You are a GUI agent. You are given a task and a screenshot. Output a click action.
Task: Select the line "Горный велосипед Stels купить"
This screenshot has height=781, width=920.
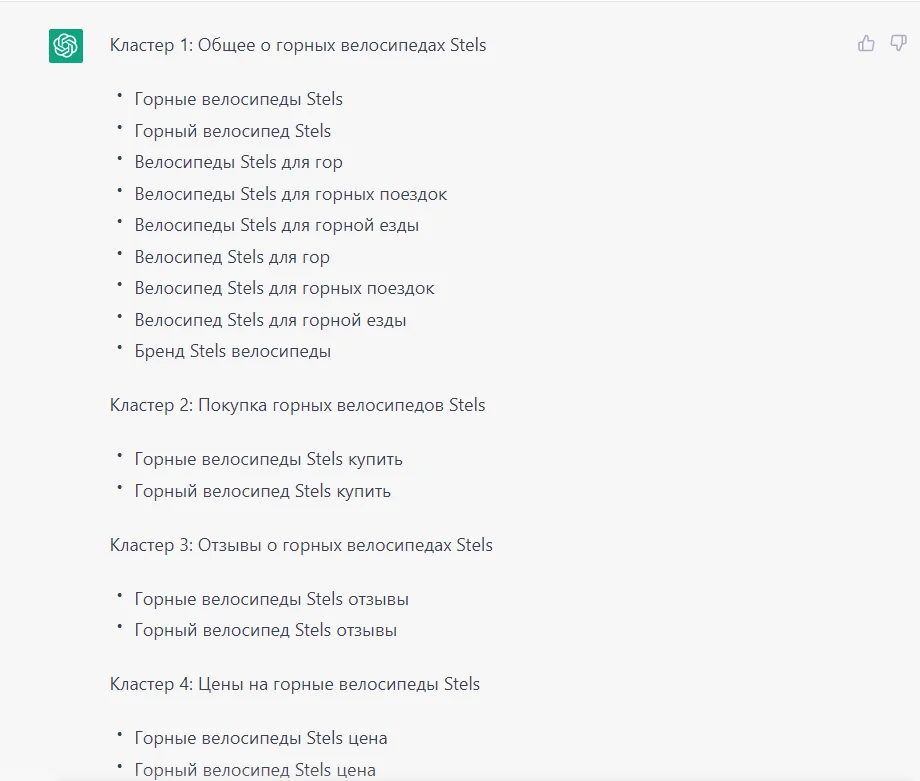click(x=262, y=491)
